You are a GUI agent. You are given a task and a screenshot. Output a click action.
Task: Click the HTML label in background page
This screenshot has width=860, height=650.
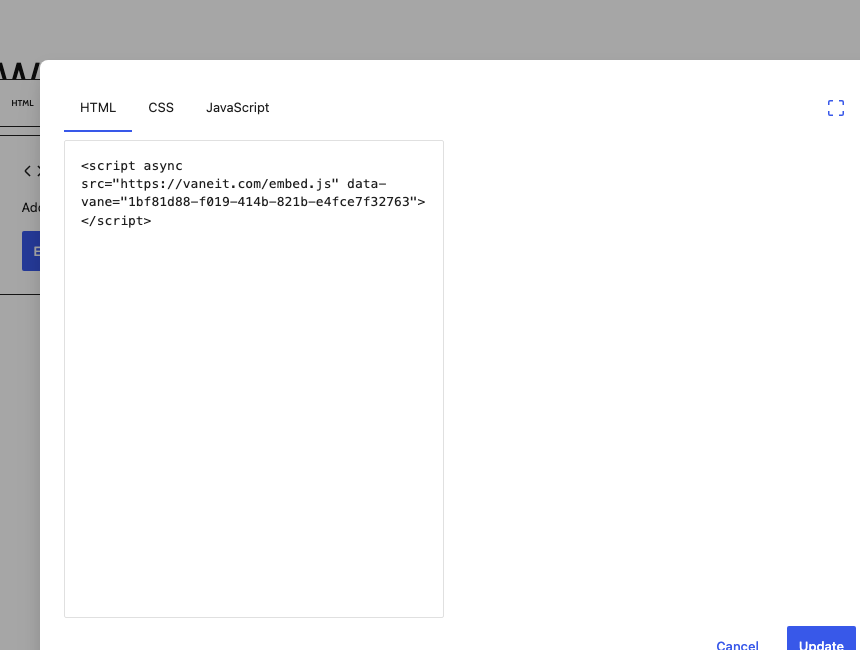click(22, 103)
